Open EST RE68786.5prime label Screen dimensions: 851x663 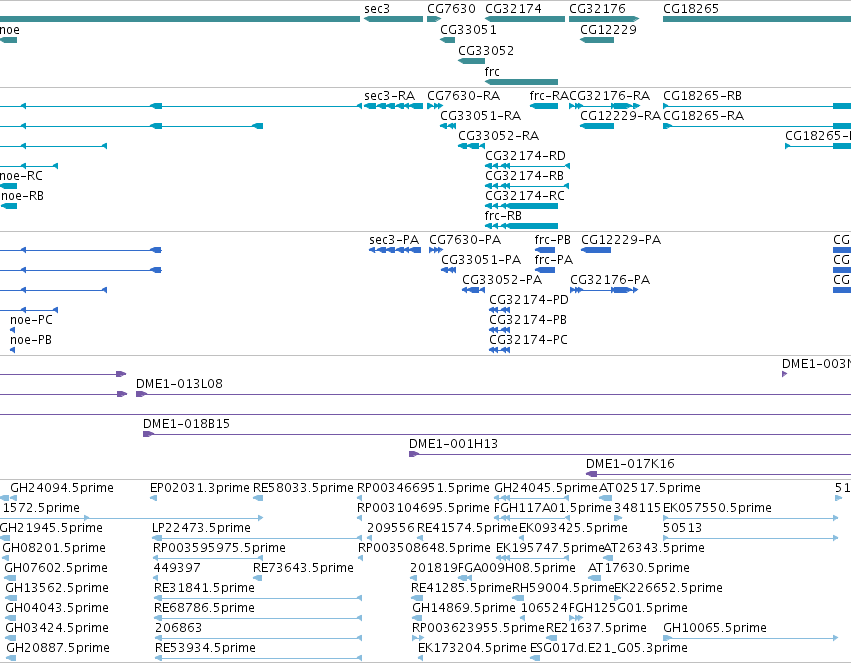pyautogui.click(x=204, y=608)
